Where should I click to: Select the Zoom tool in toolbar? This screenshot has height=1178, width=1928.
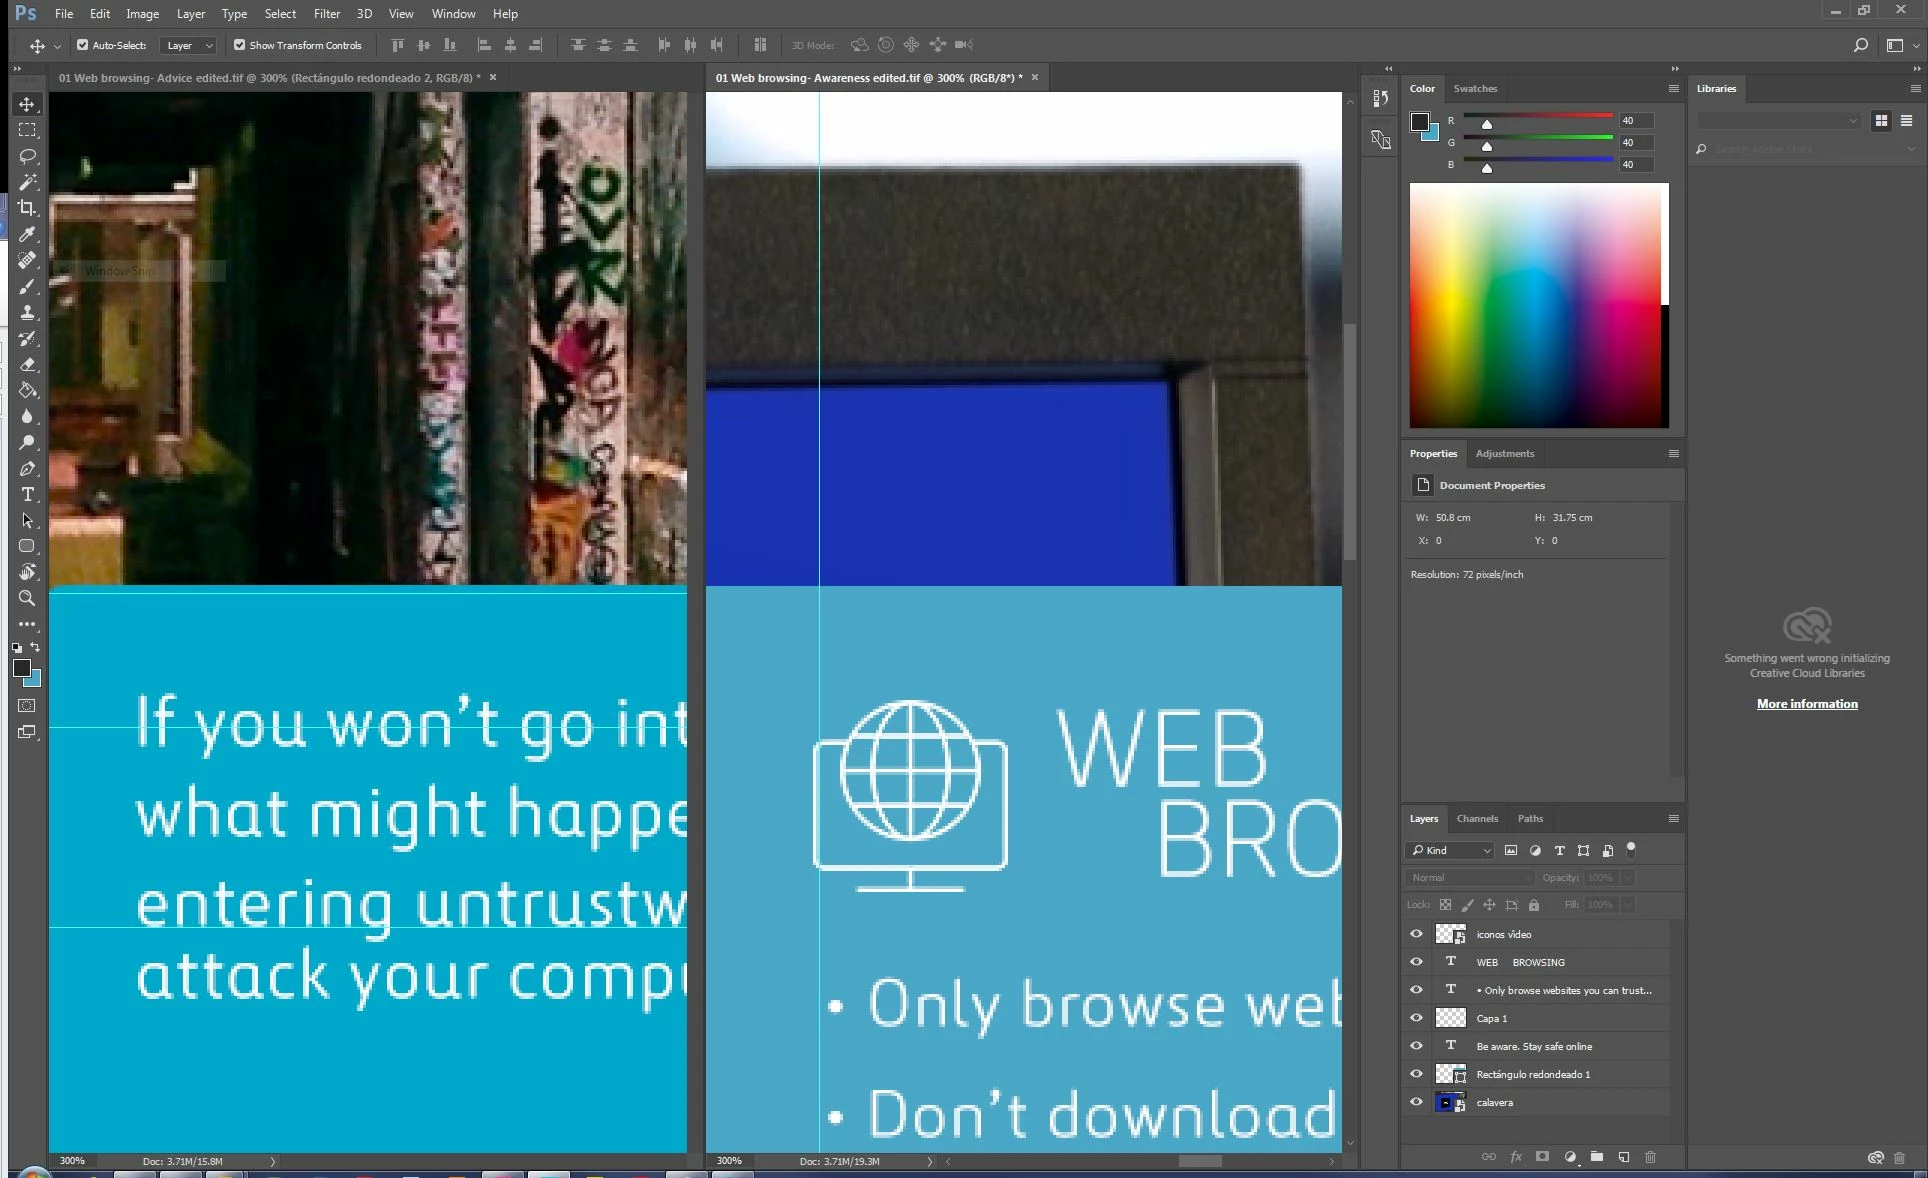pyautogui.click(x=27, y=598)
